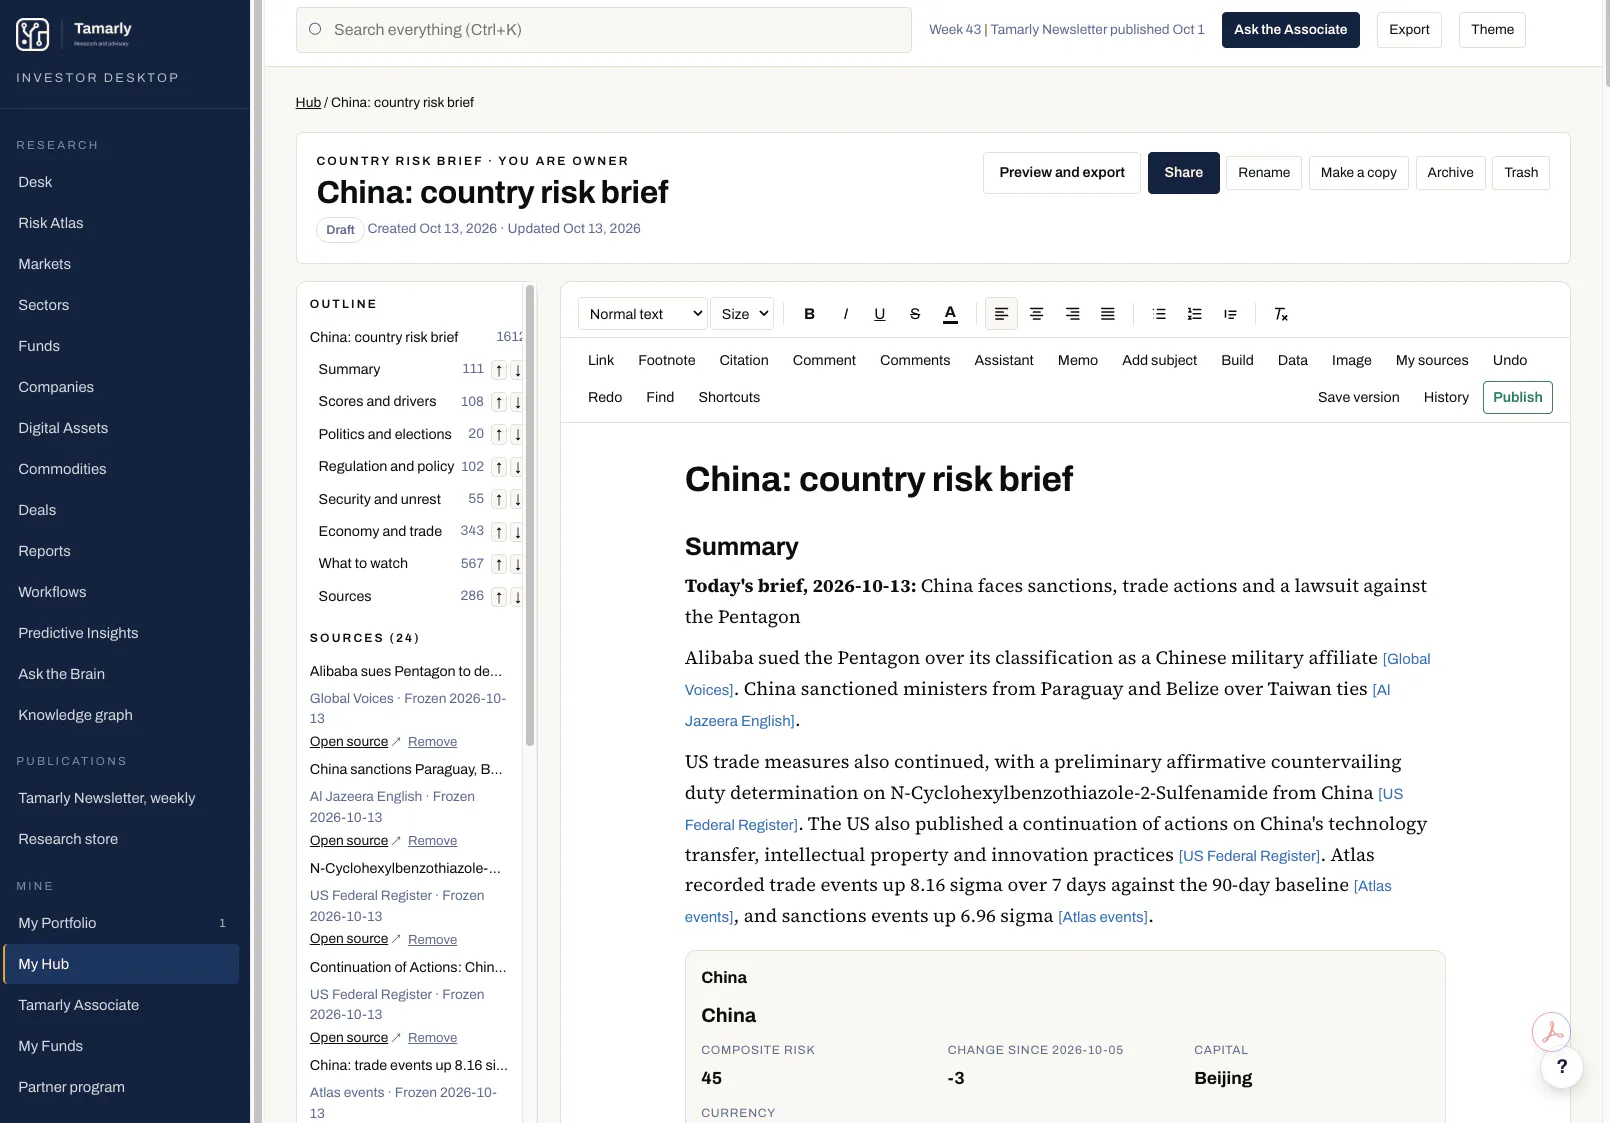Move Sources section down in outline
1610x1123 pixels.
tap(517, 597)
